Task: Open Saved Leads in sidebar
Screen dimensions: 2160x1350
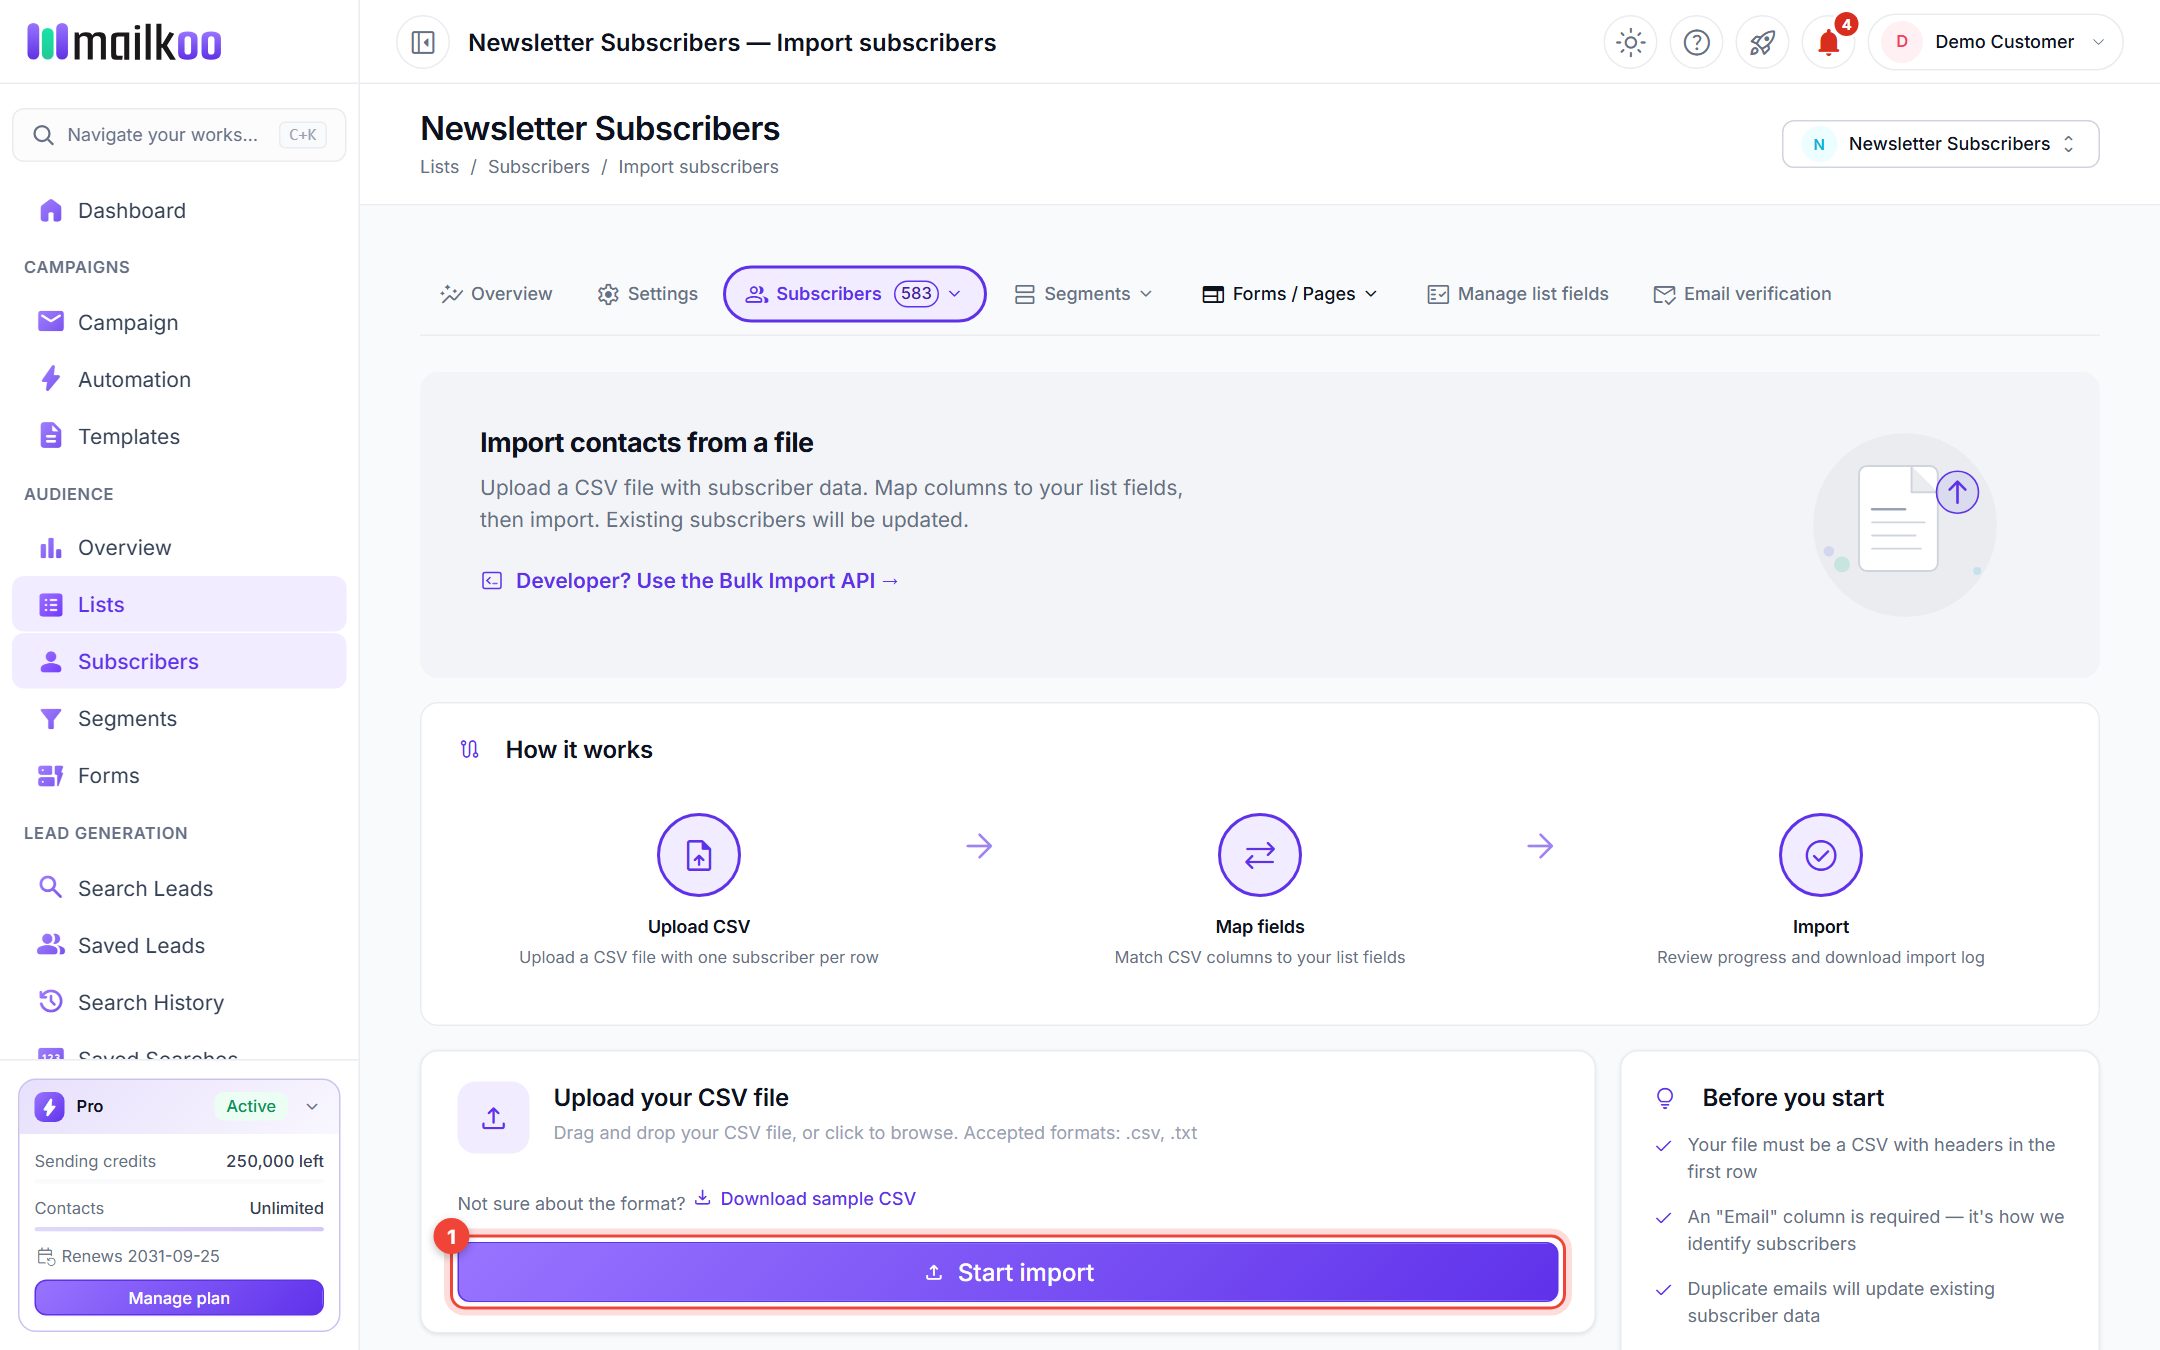Action: [179, 945]
